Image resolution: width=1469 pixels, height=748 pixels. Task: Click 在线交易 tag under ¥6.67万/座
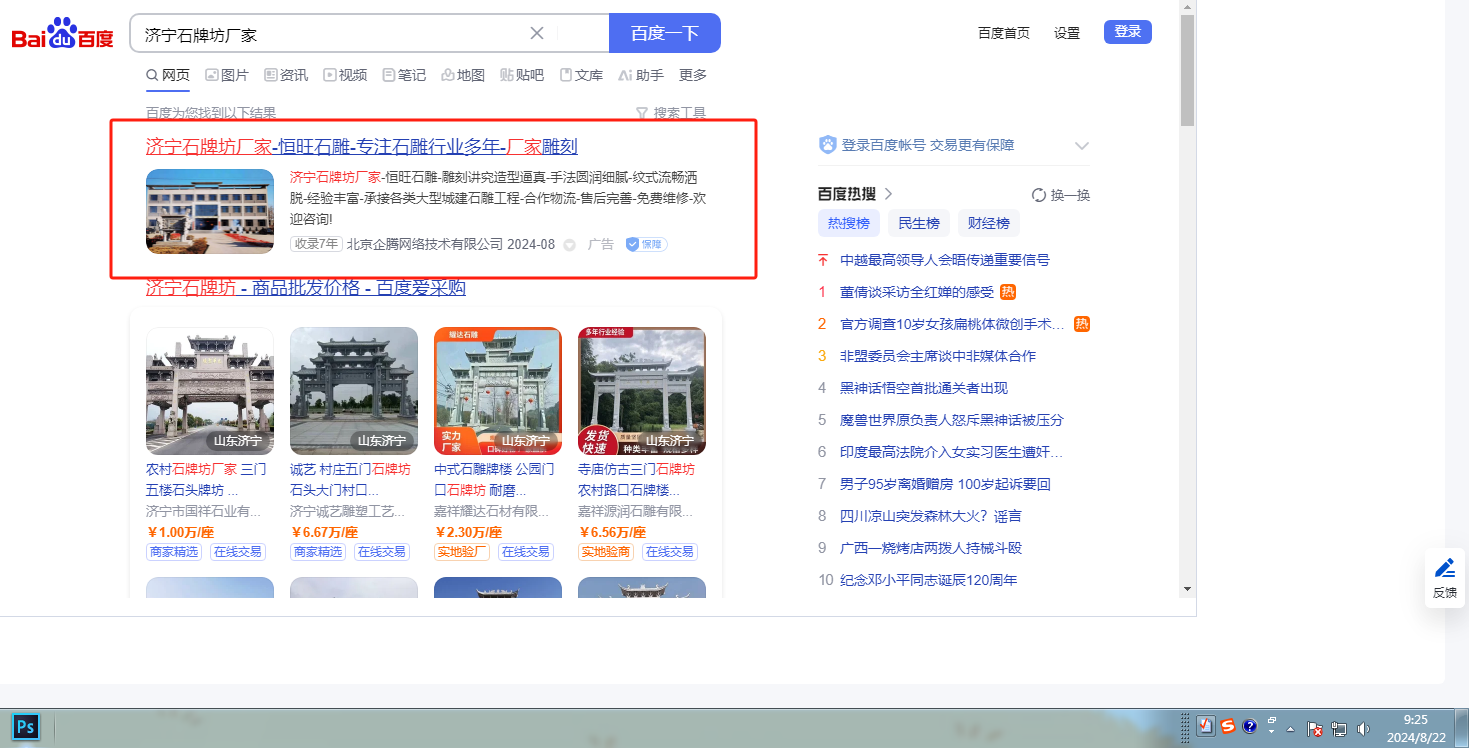click(x=382, y=552)
